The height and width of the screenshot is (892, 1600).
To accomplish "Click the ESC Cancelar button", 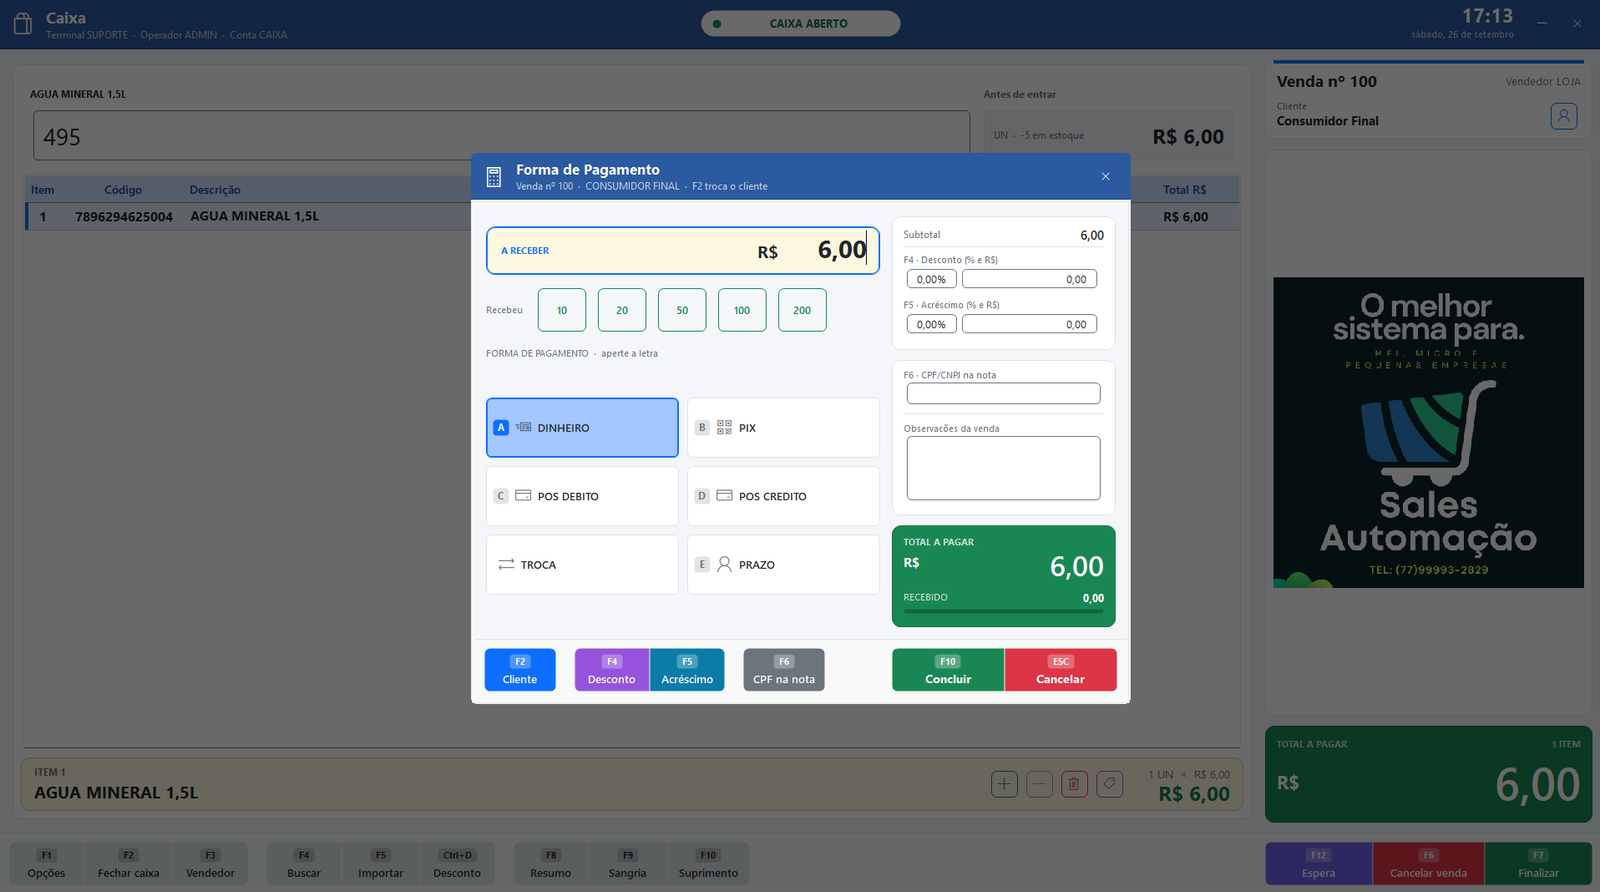I will click(x=1061, y=670).
